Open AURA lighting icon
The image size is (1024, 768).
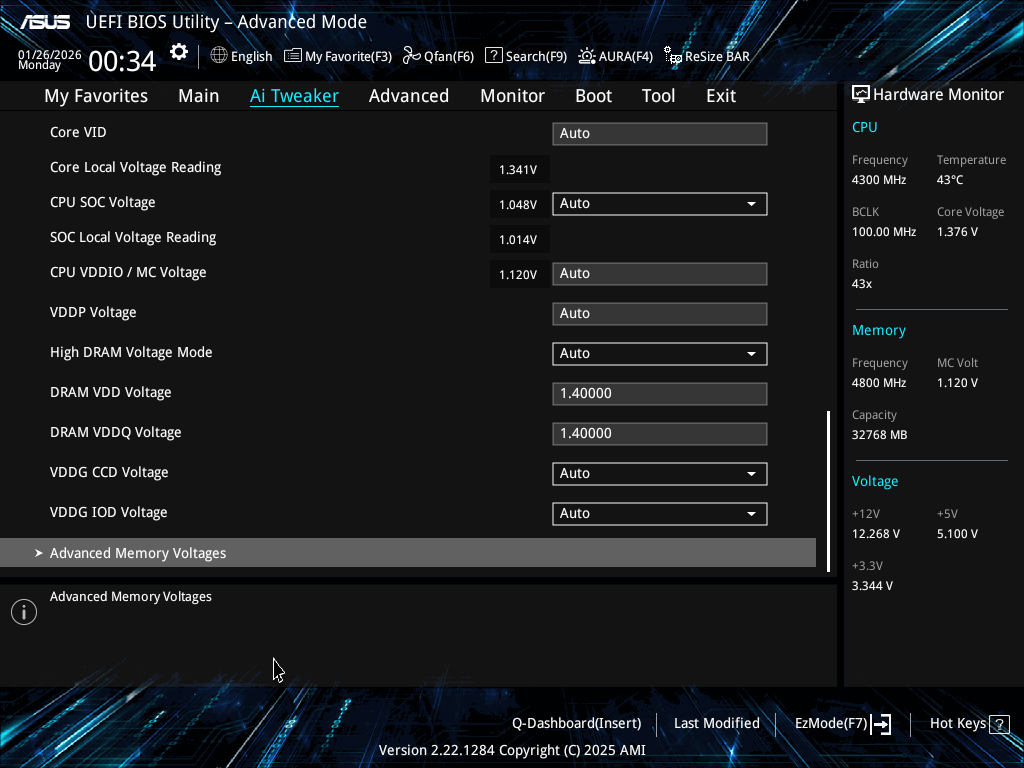tap(587, 56)
